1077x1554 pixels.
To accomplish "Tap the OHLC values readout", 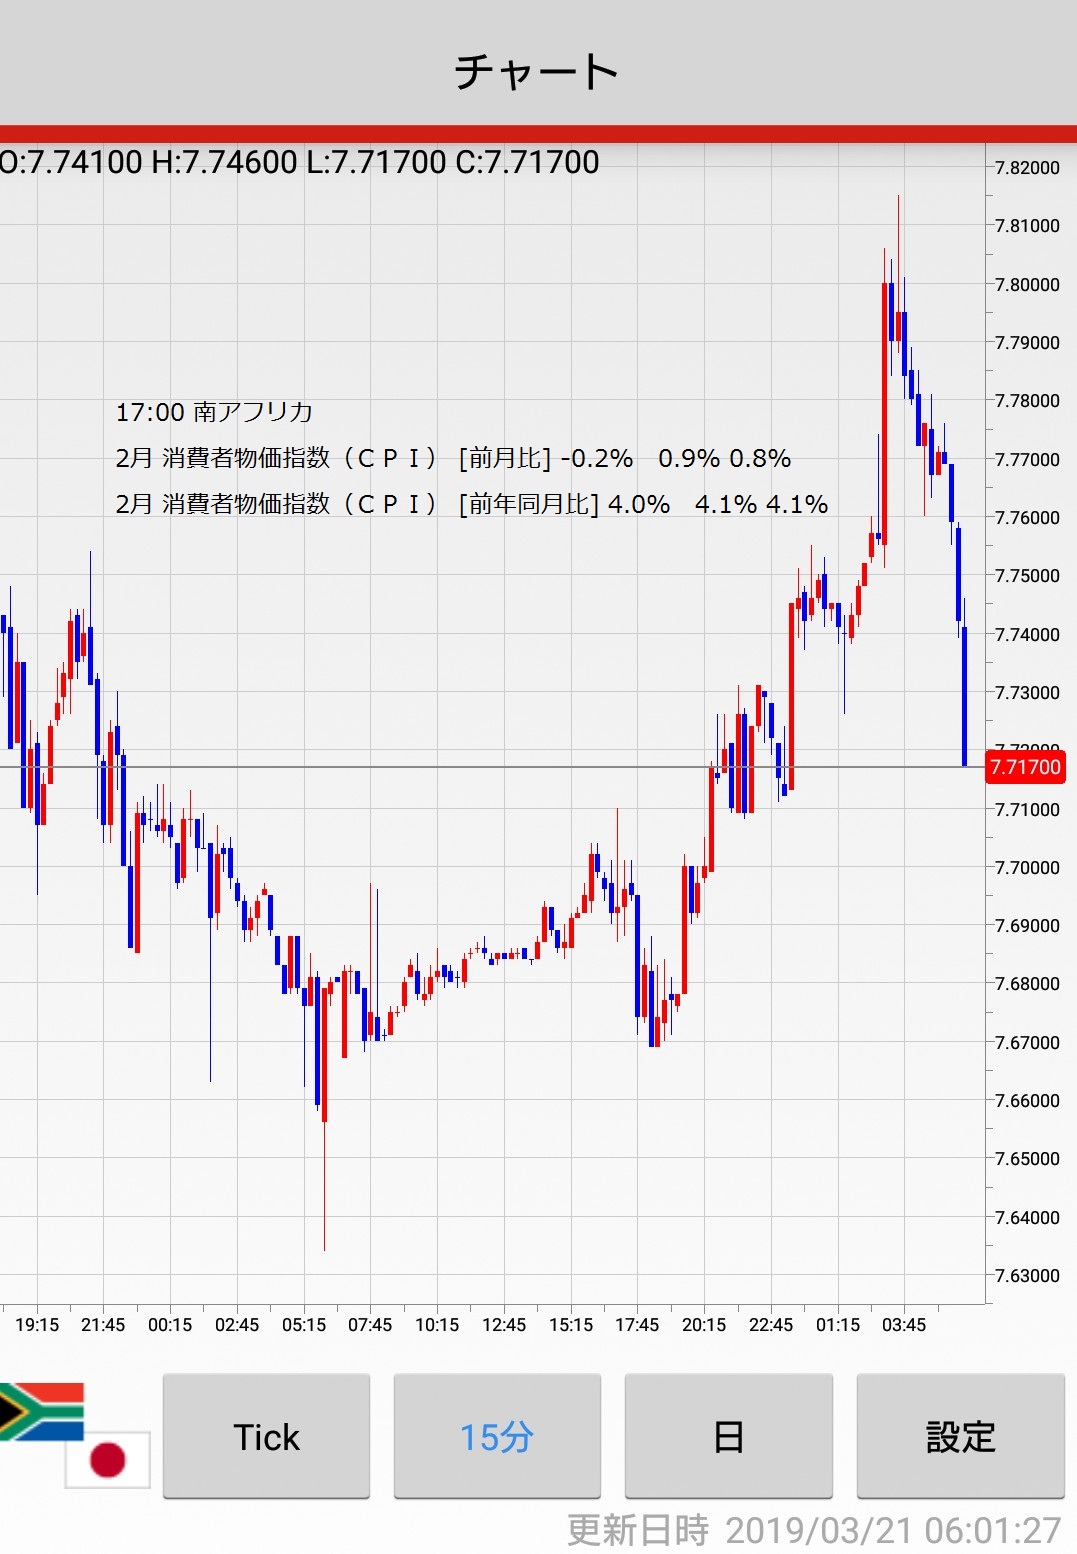I will pos(300,162).
